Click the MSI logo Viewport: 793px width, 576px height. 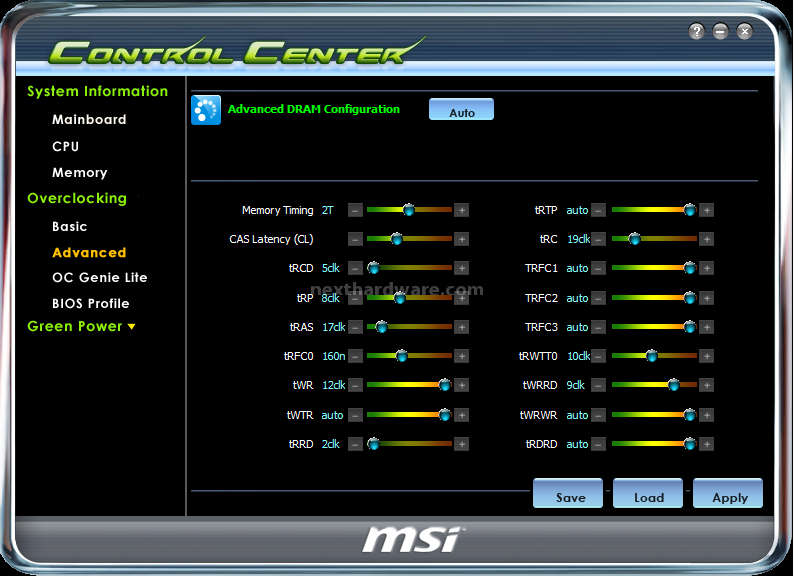pyautogui.click(x=412, y=540)
